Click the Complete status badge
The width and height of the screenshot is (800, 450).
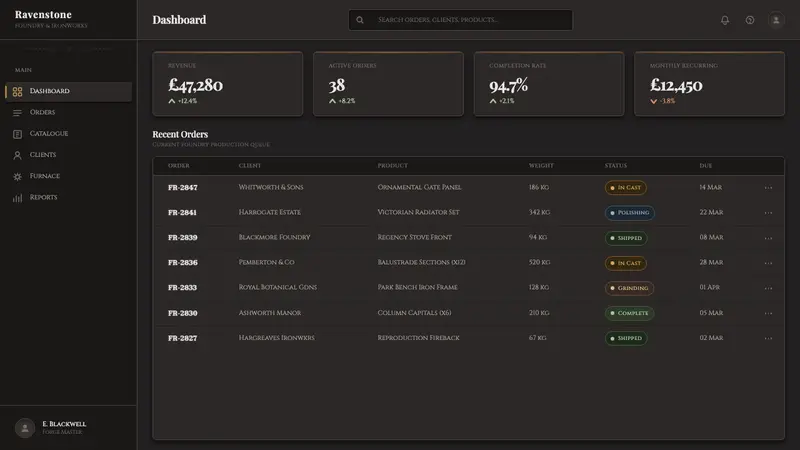[629, 313]
